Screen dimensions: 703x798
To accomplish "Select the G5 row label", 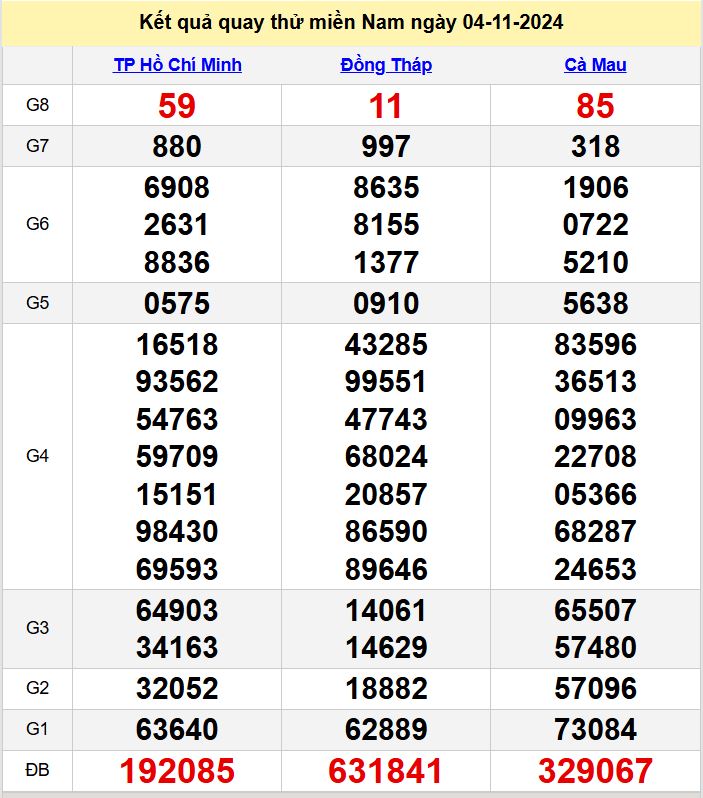I will coord(37,303).
